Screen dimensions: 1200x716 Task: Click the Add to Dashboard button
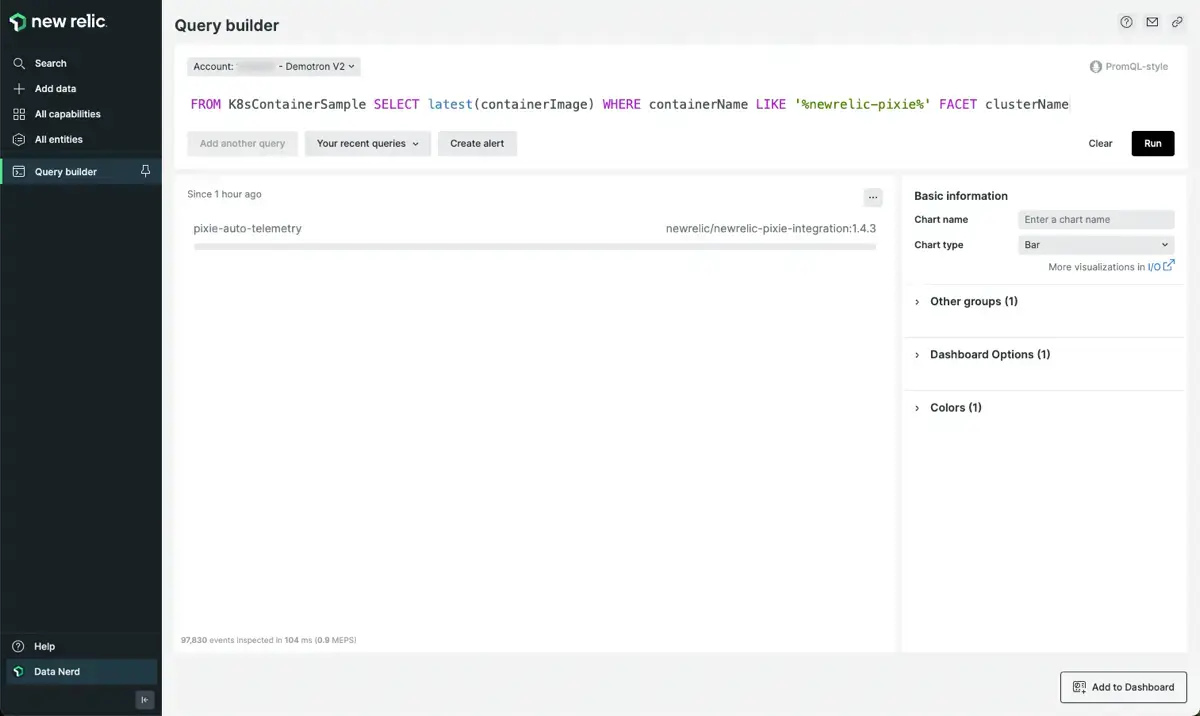click(x=1123, y=687)
